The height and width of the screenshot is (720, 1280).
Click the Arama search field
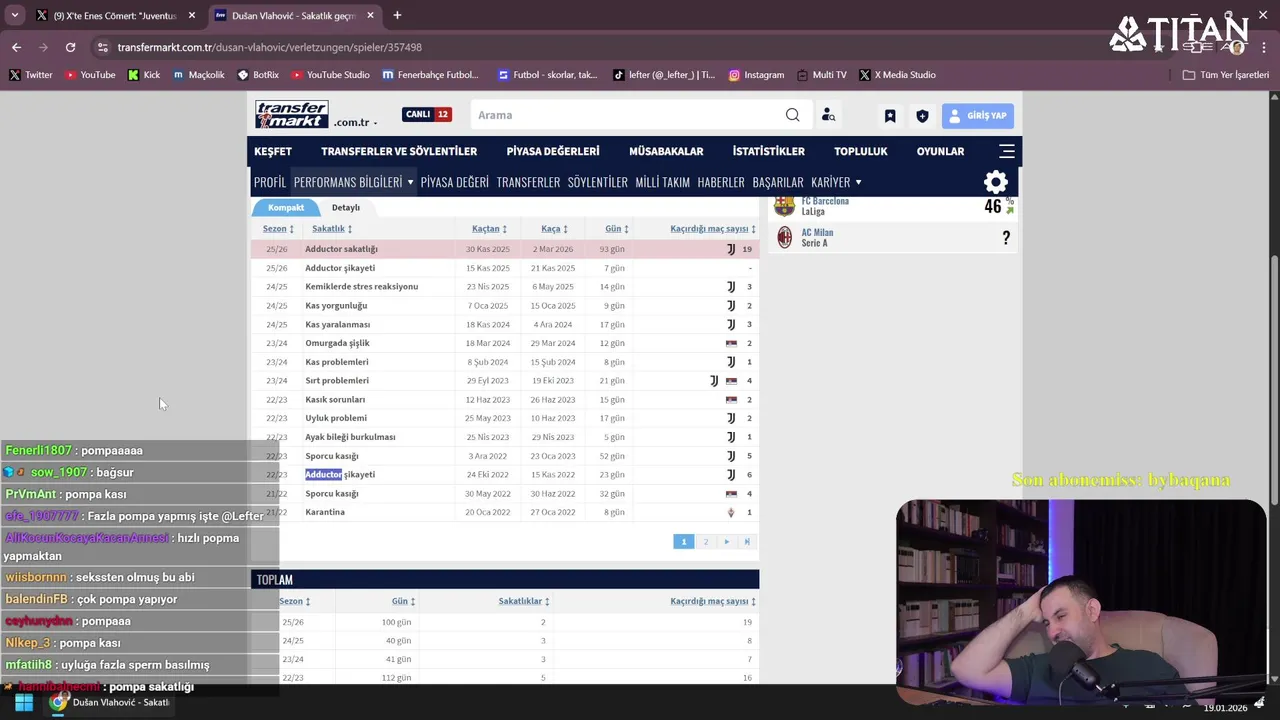(x=630, y=115)
